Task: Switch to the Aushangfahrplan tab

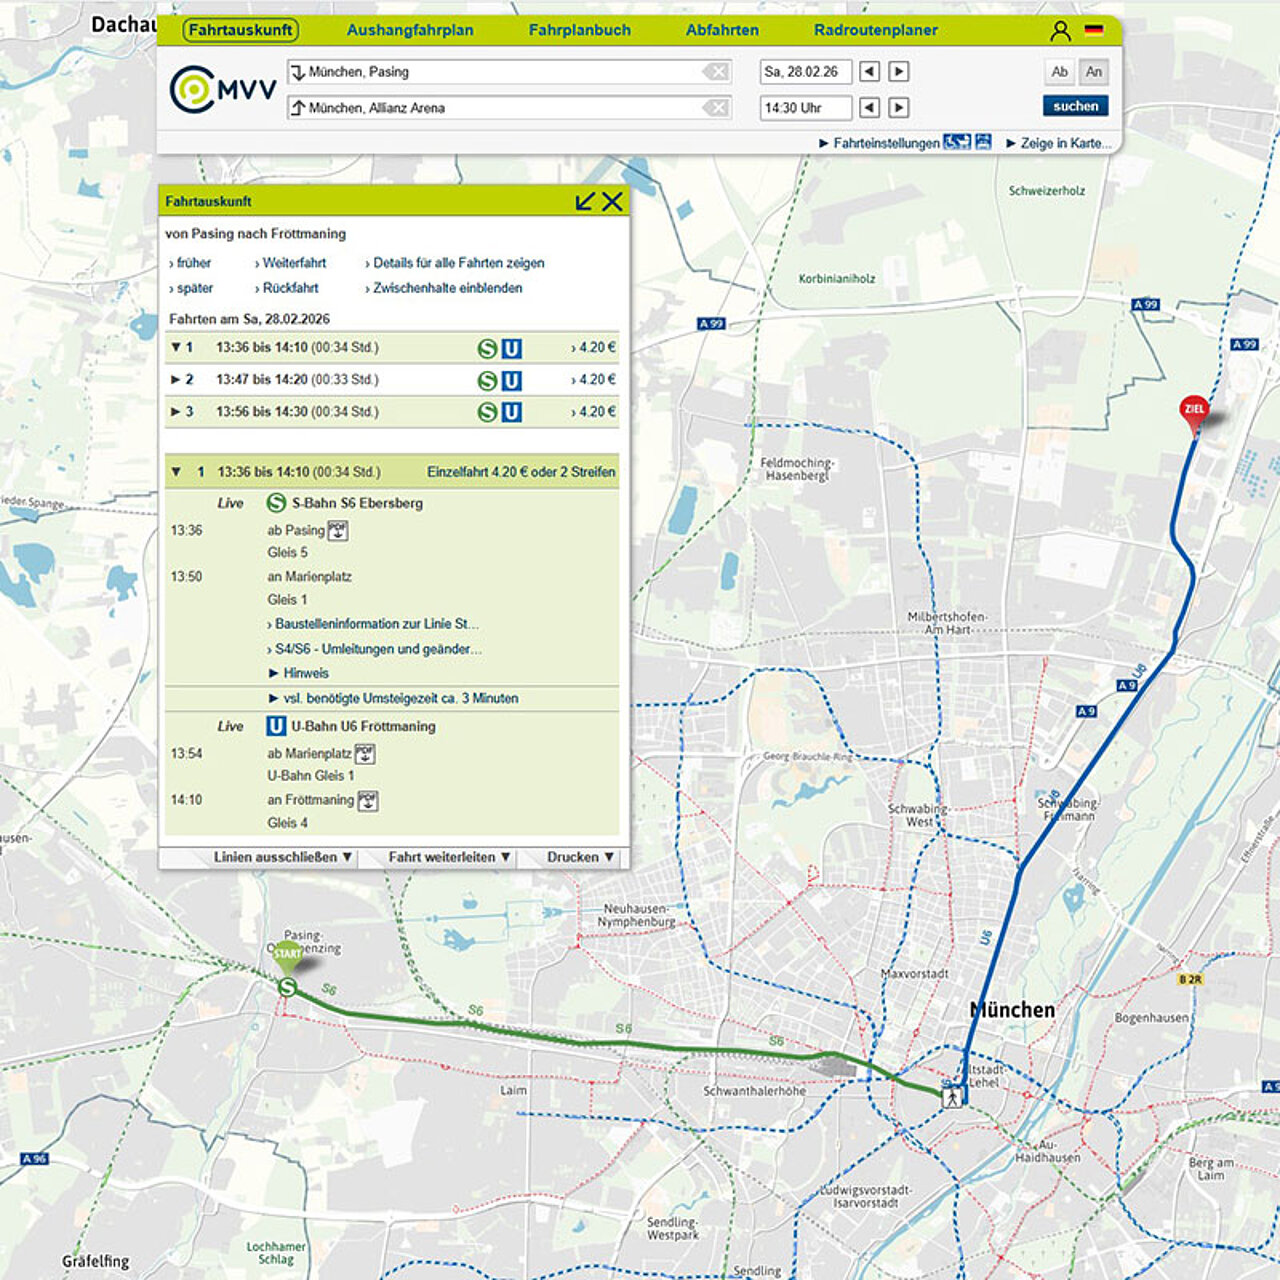Action: (410, 30)
